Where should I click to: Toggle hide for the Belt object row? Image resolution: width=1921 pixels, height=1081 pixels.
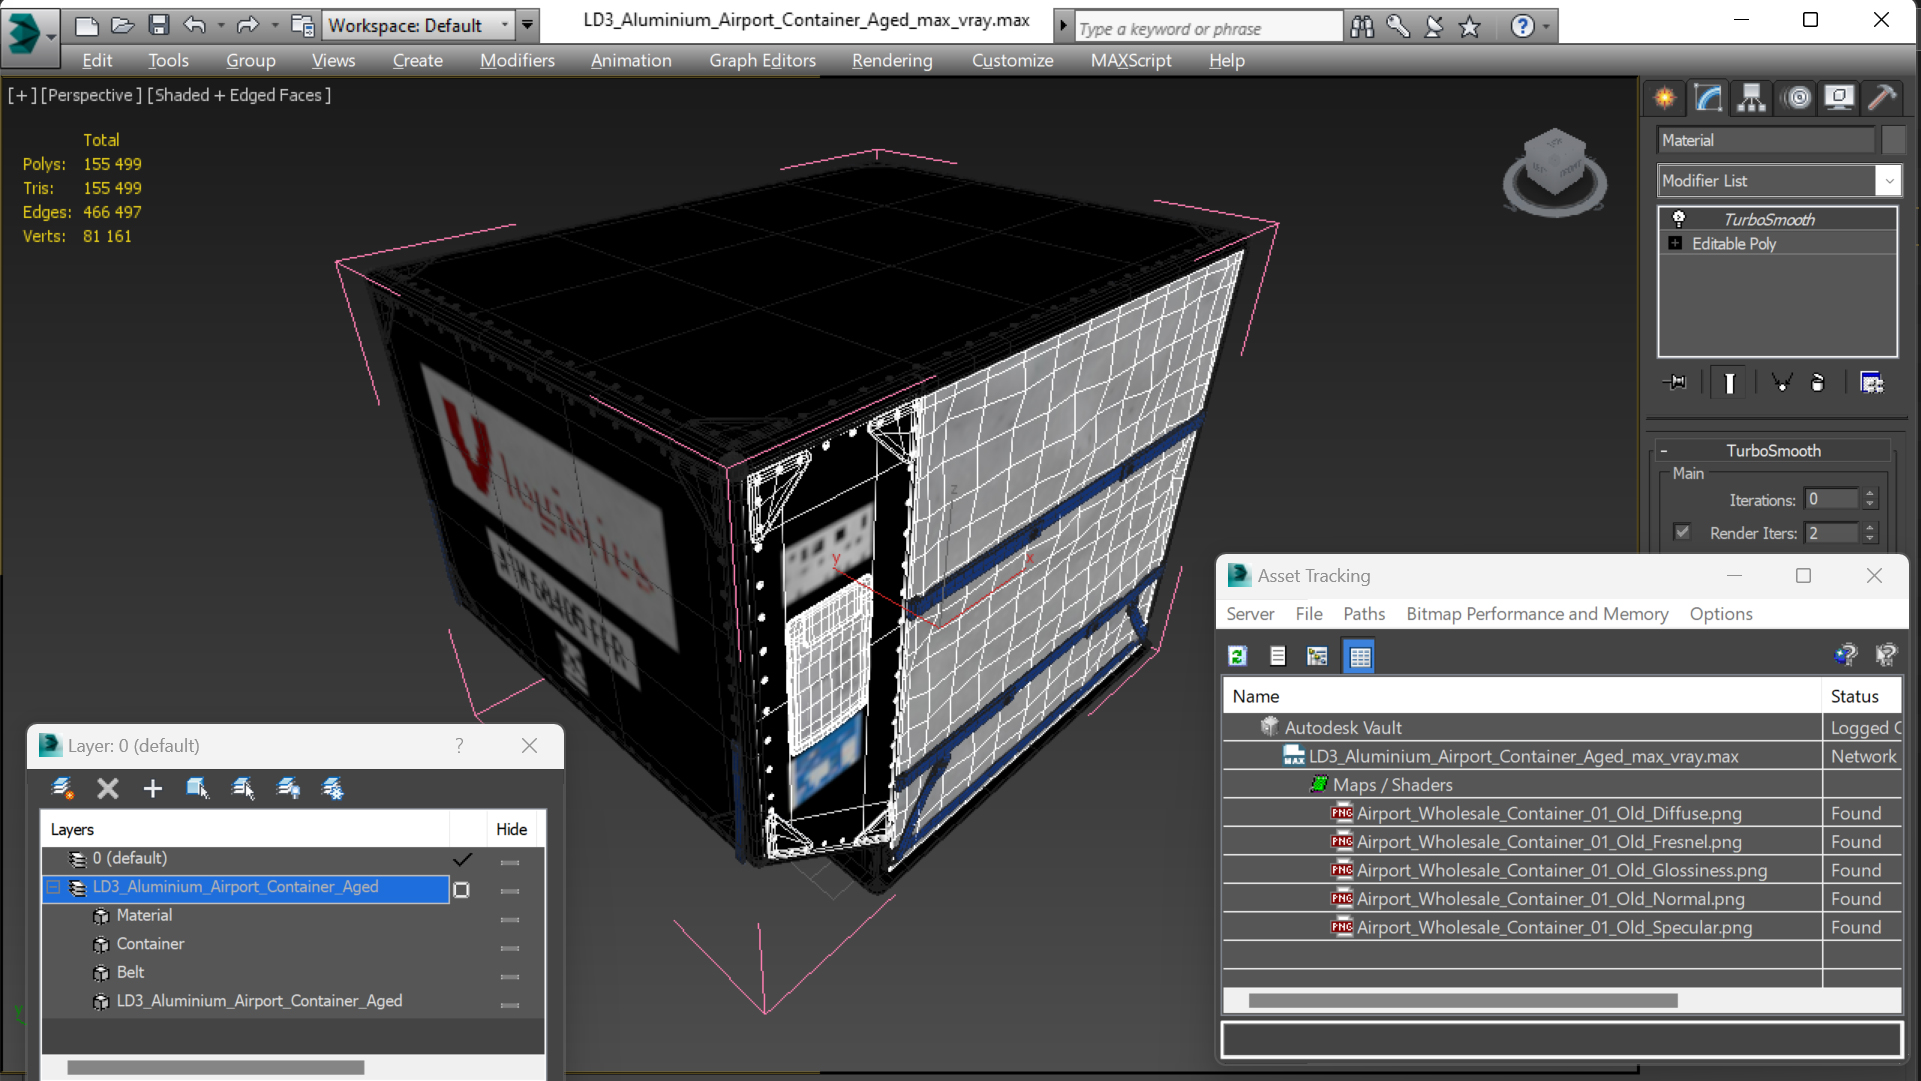point(510,976)
